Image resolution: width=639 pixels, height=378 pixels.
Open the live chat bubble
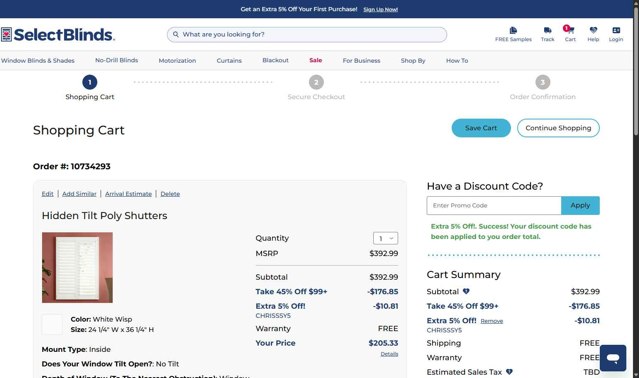(613, 358)
